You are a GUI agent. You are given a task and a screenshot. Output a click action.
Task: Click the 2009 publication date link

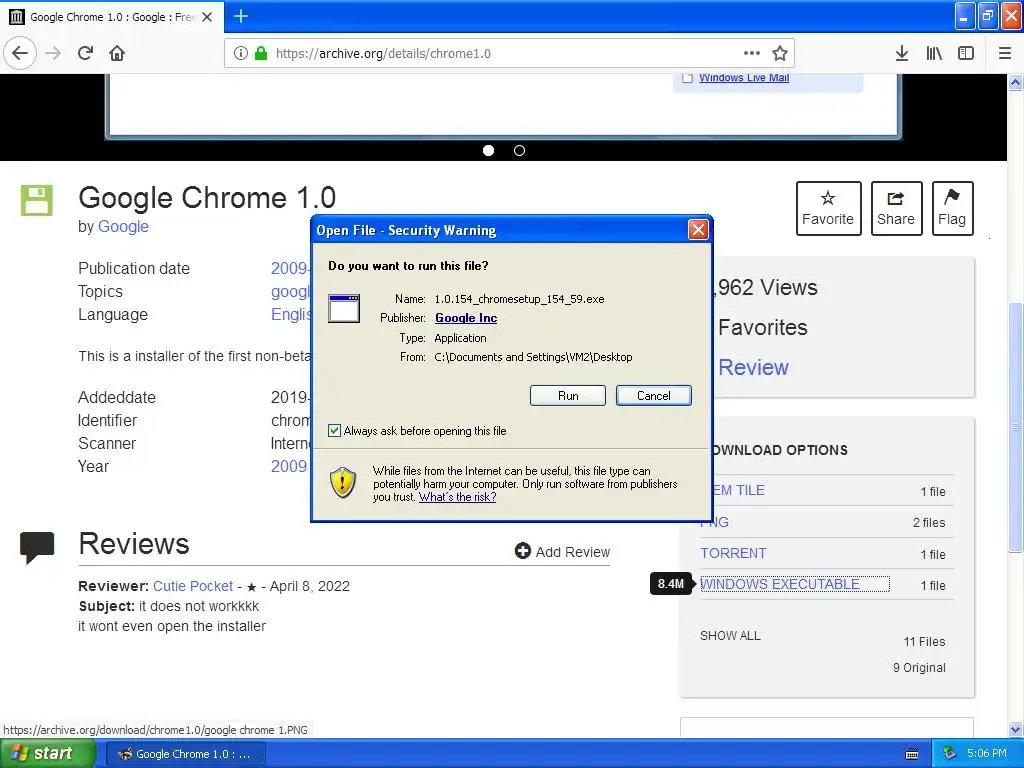[x=290, y=268]
